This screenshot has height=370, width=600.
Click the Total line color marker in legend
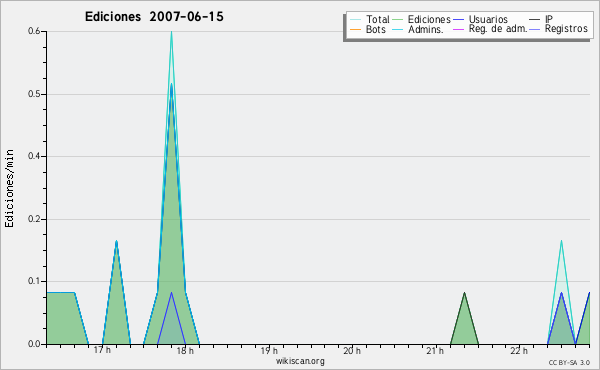click(x=355, y=20)
